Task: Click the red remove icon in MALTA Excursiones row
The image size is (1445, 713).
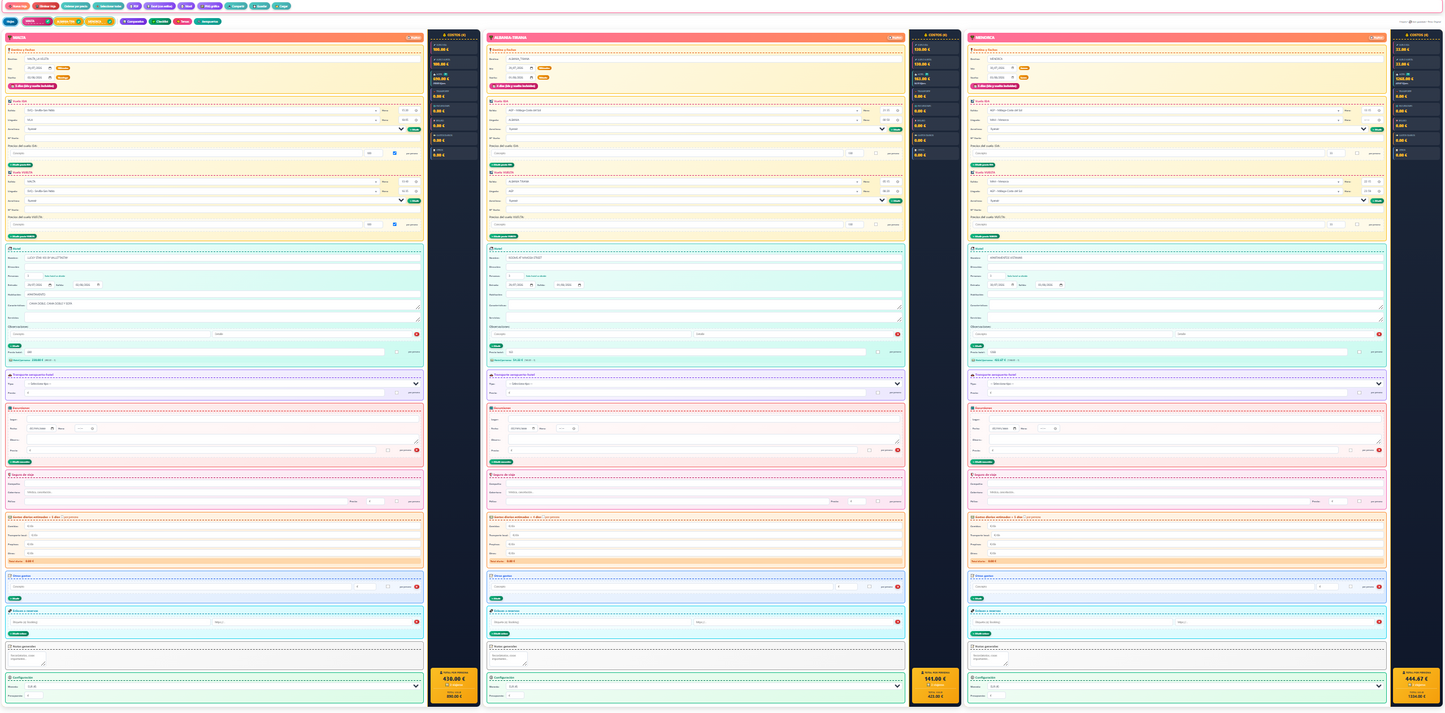Action: (x=417, y=450)
